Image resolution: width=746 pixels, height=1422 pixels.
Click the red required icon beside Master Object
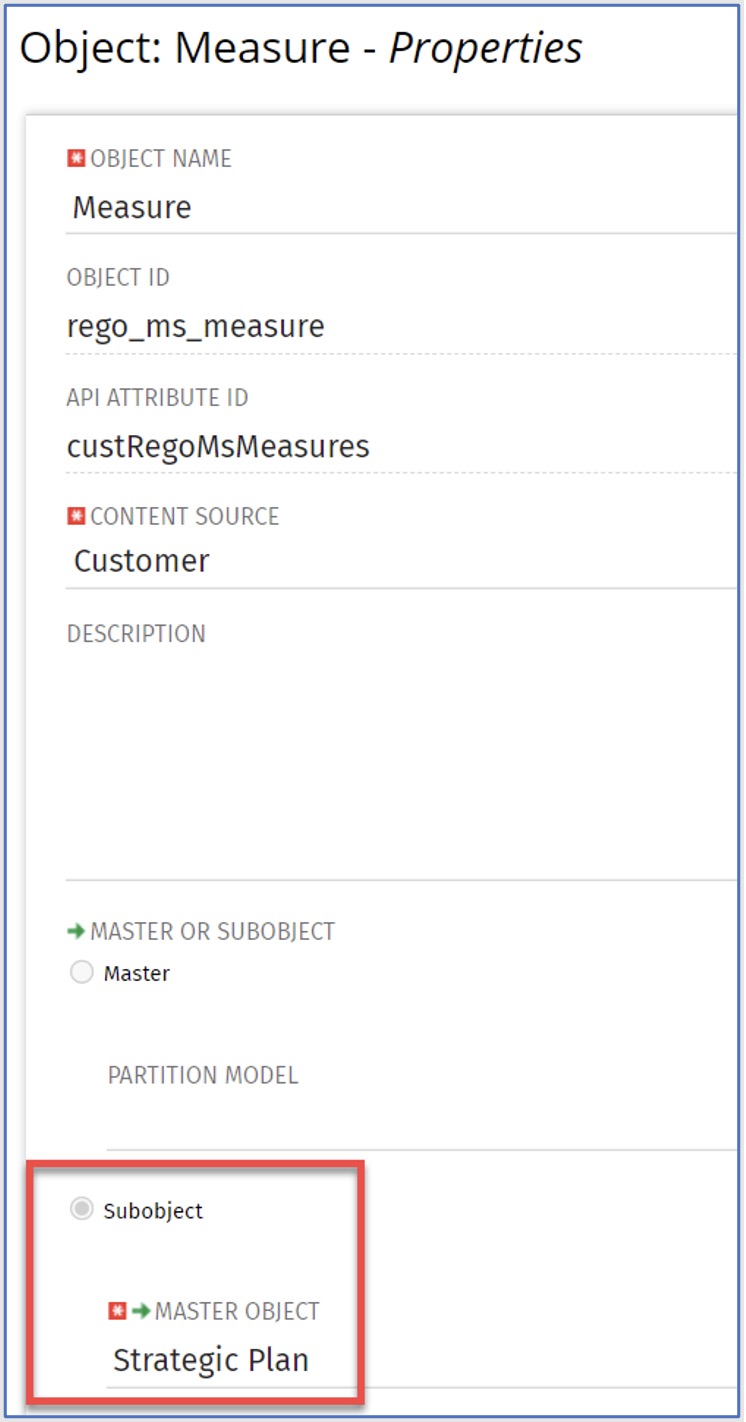(117, 1310)
